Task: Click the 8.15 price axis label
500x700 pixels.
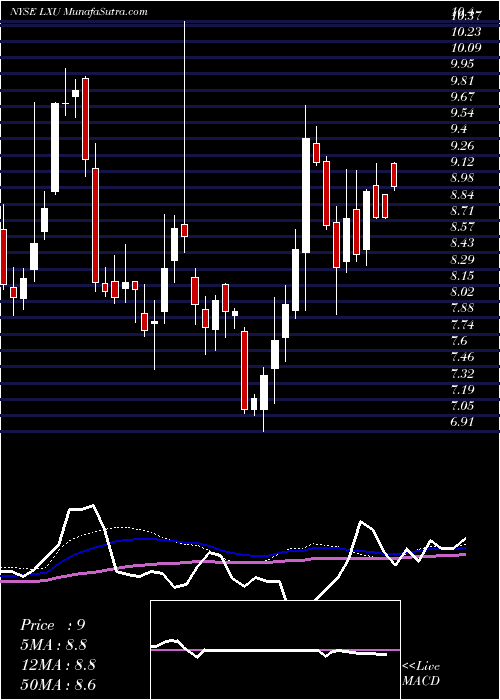Action: coord(464,275)
